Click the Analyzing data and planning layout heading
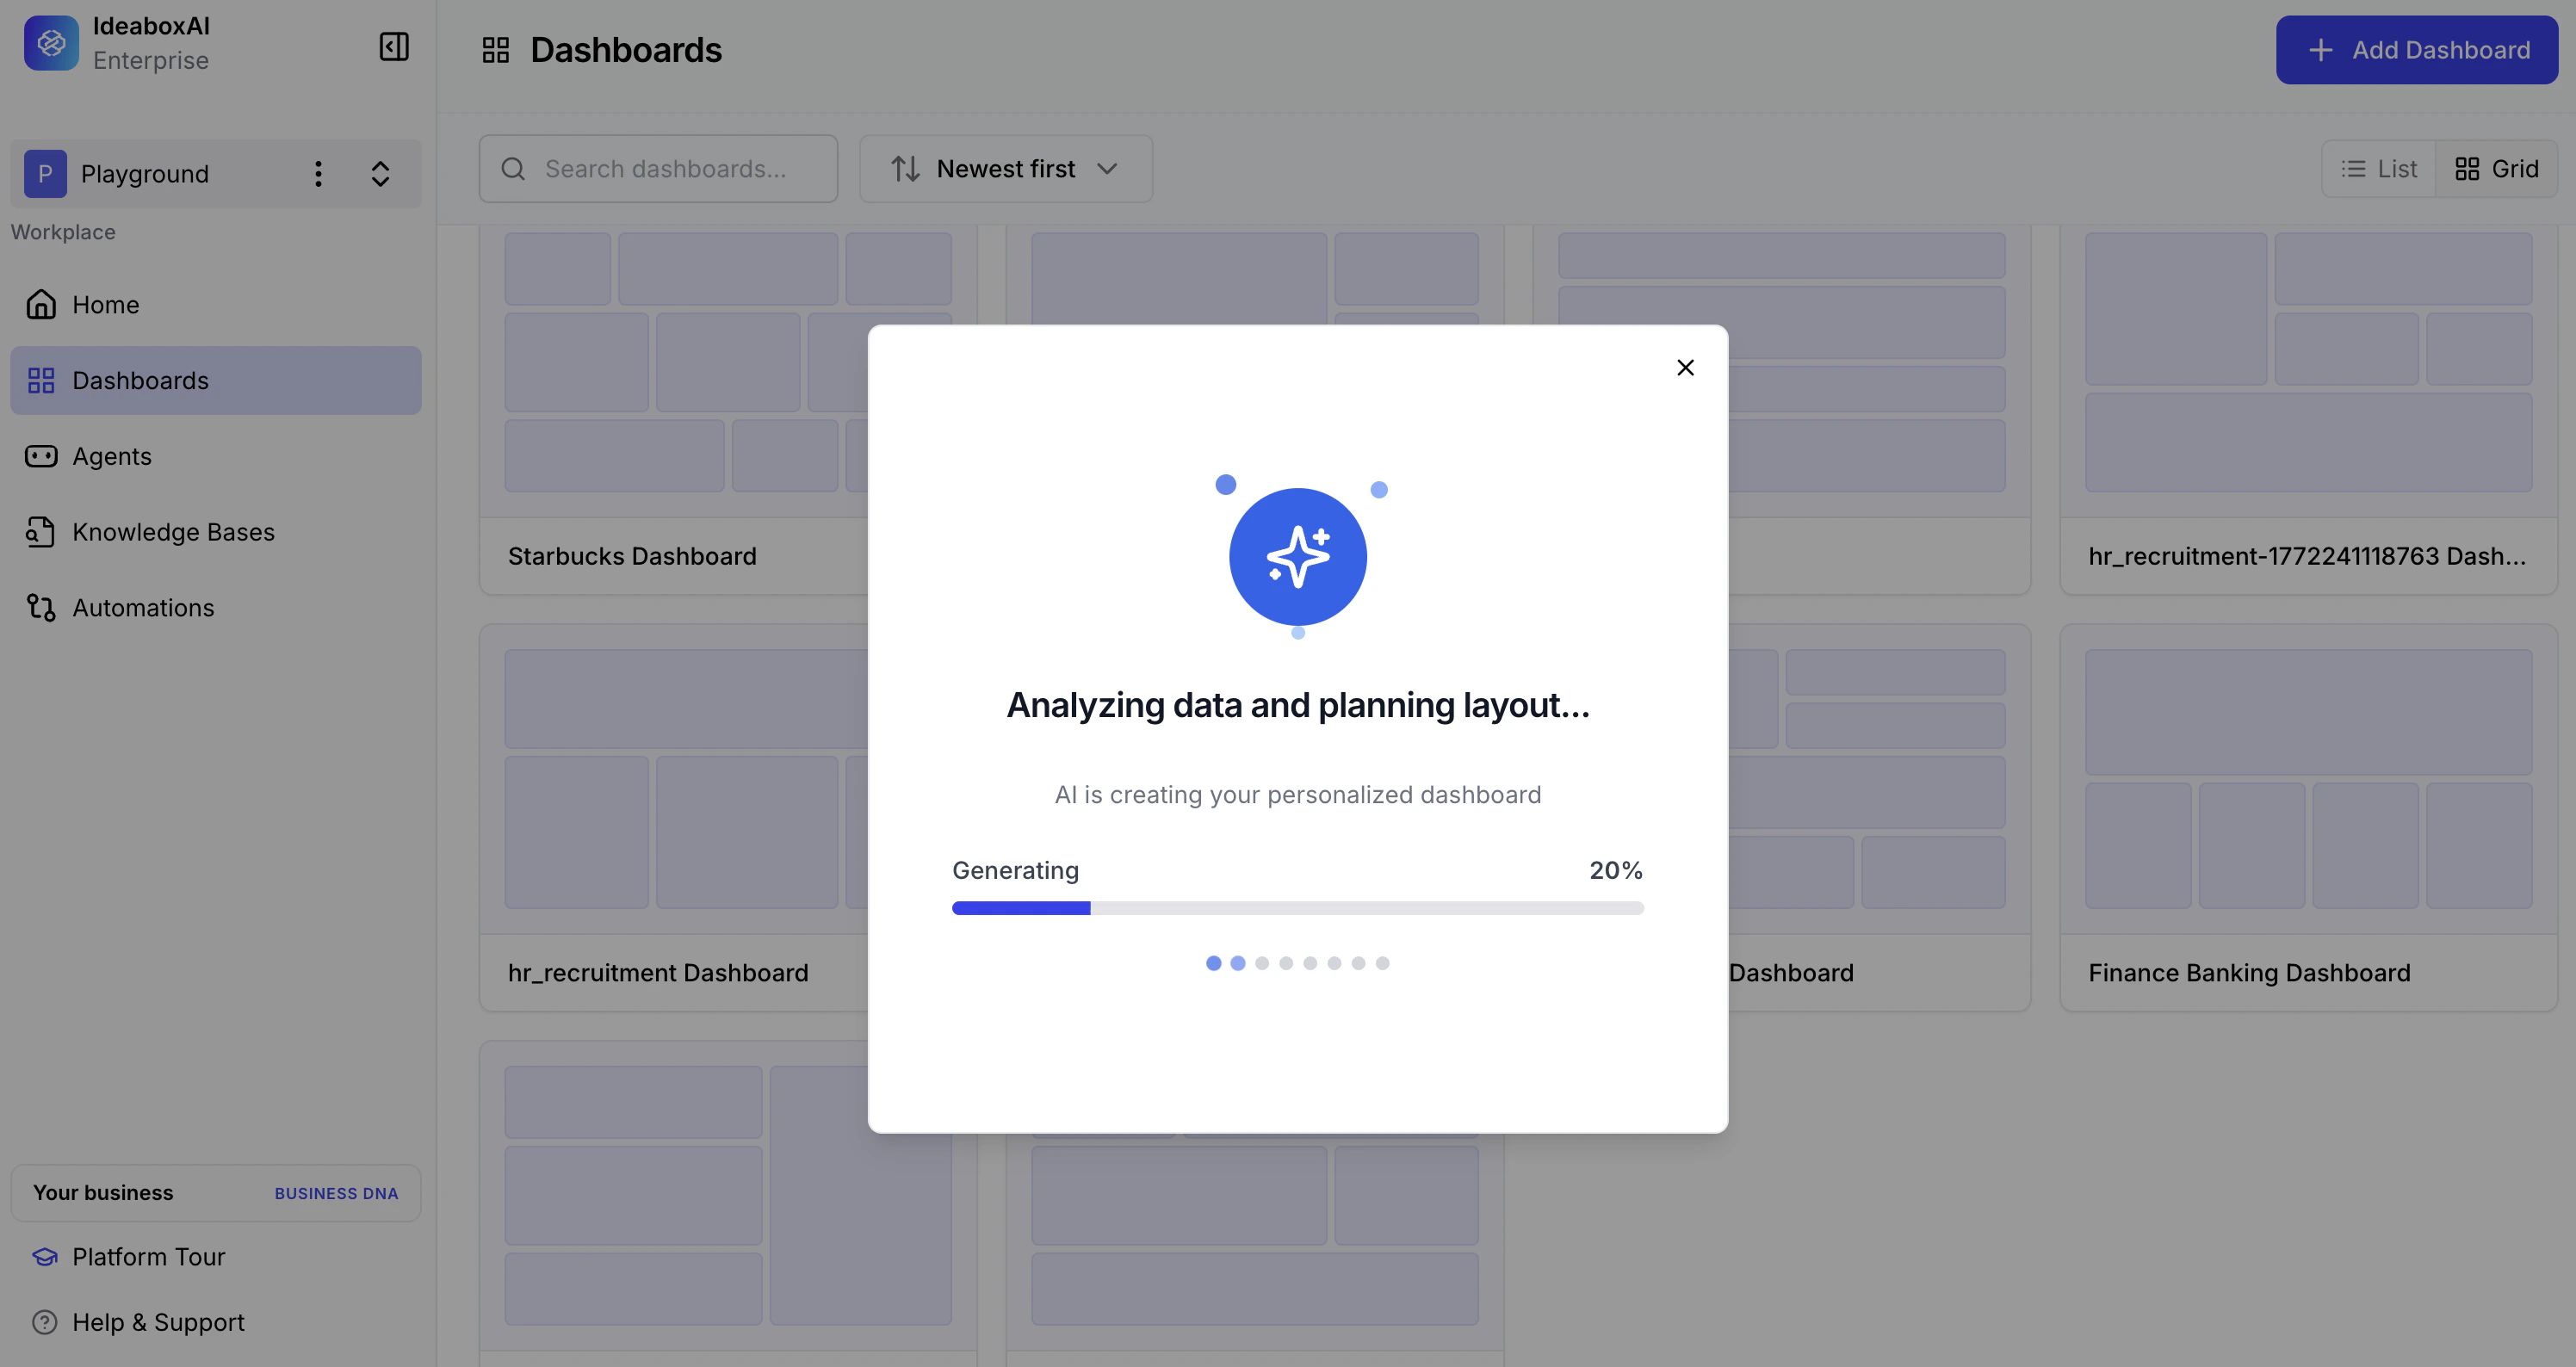The height and width of the screenshot is (1367, 2576). 1297,706
